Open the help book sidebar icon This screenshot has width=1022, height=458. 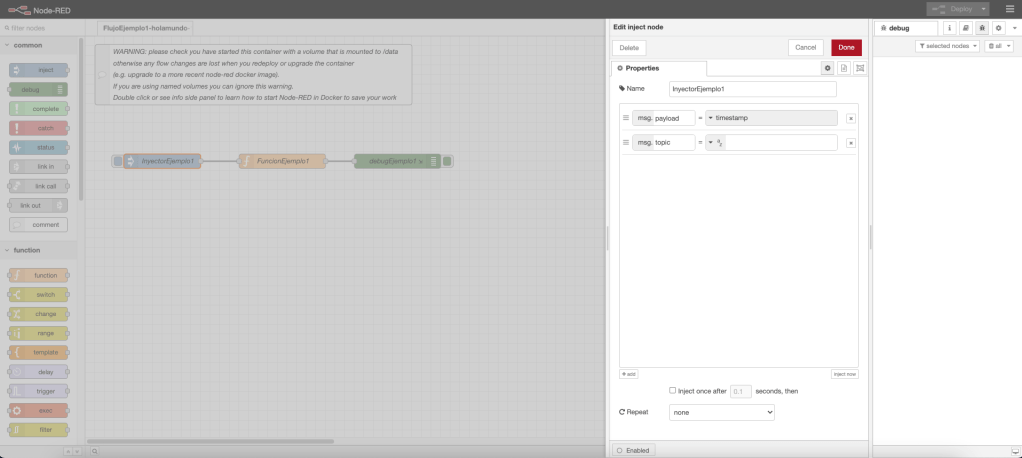coord(965,29)
